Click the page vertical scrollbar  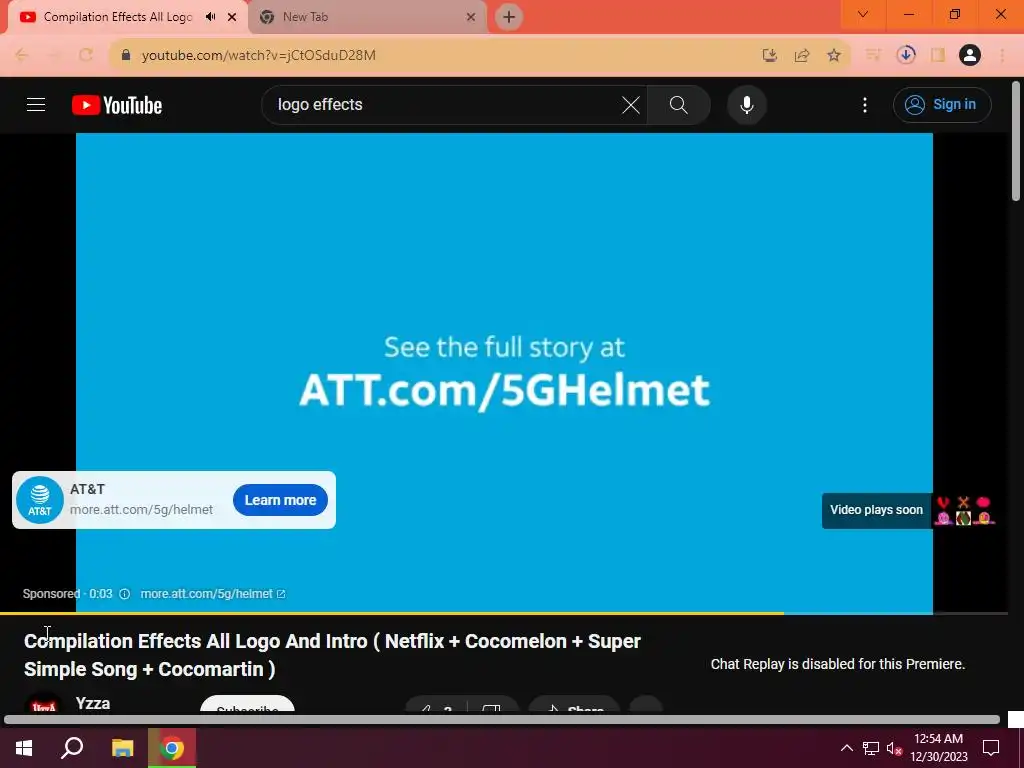click(x=1016, y=141)
